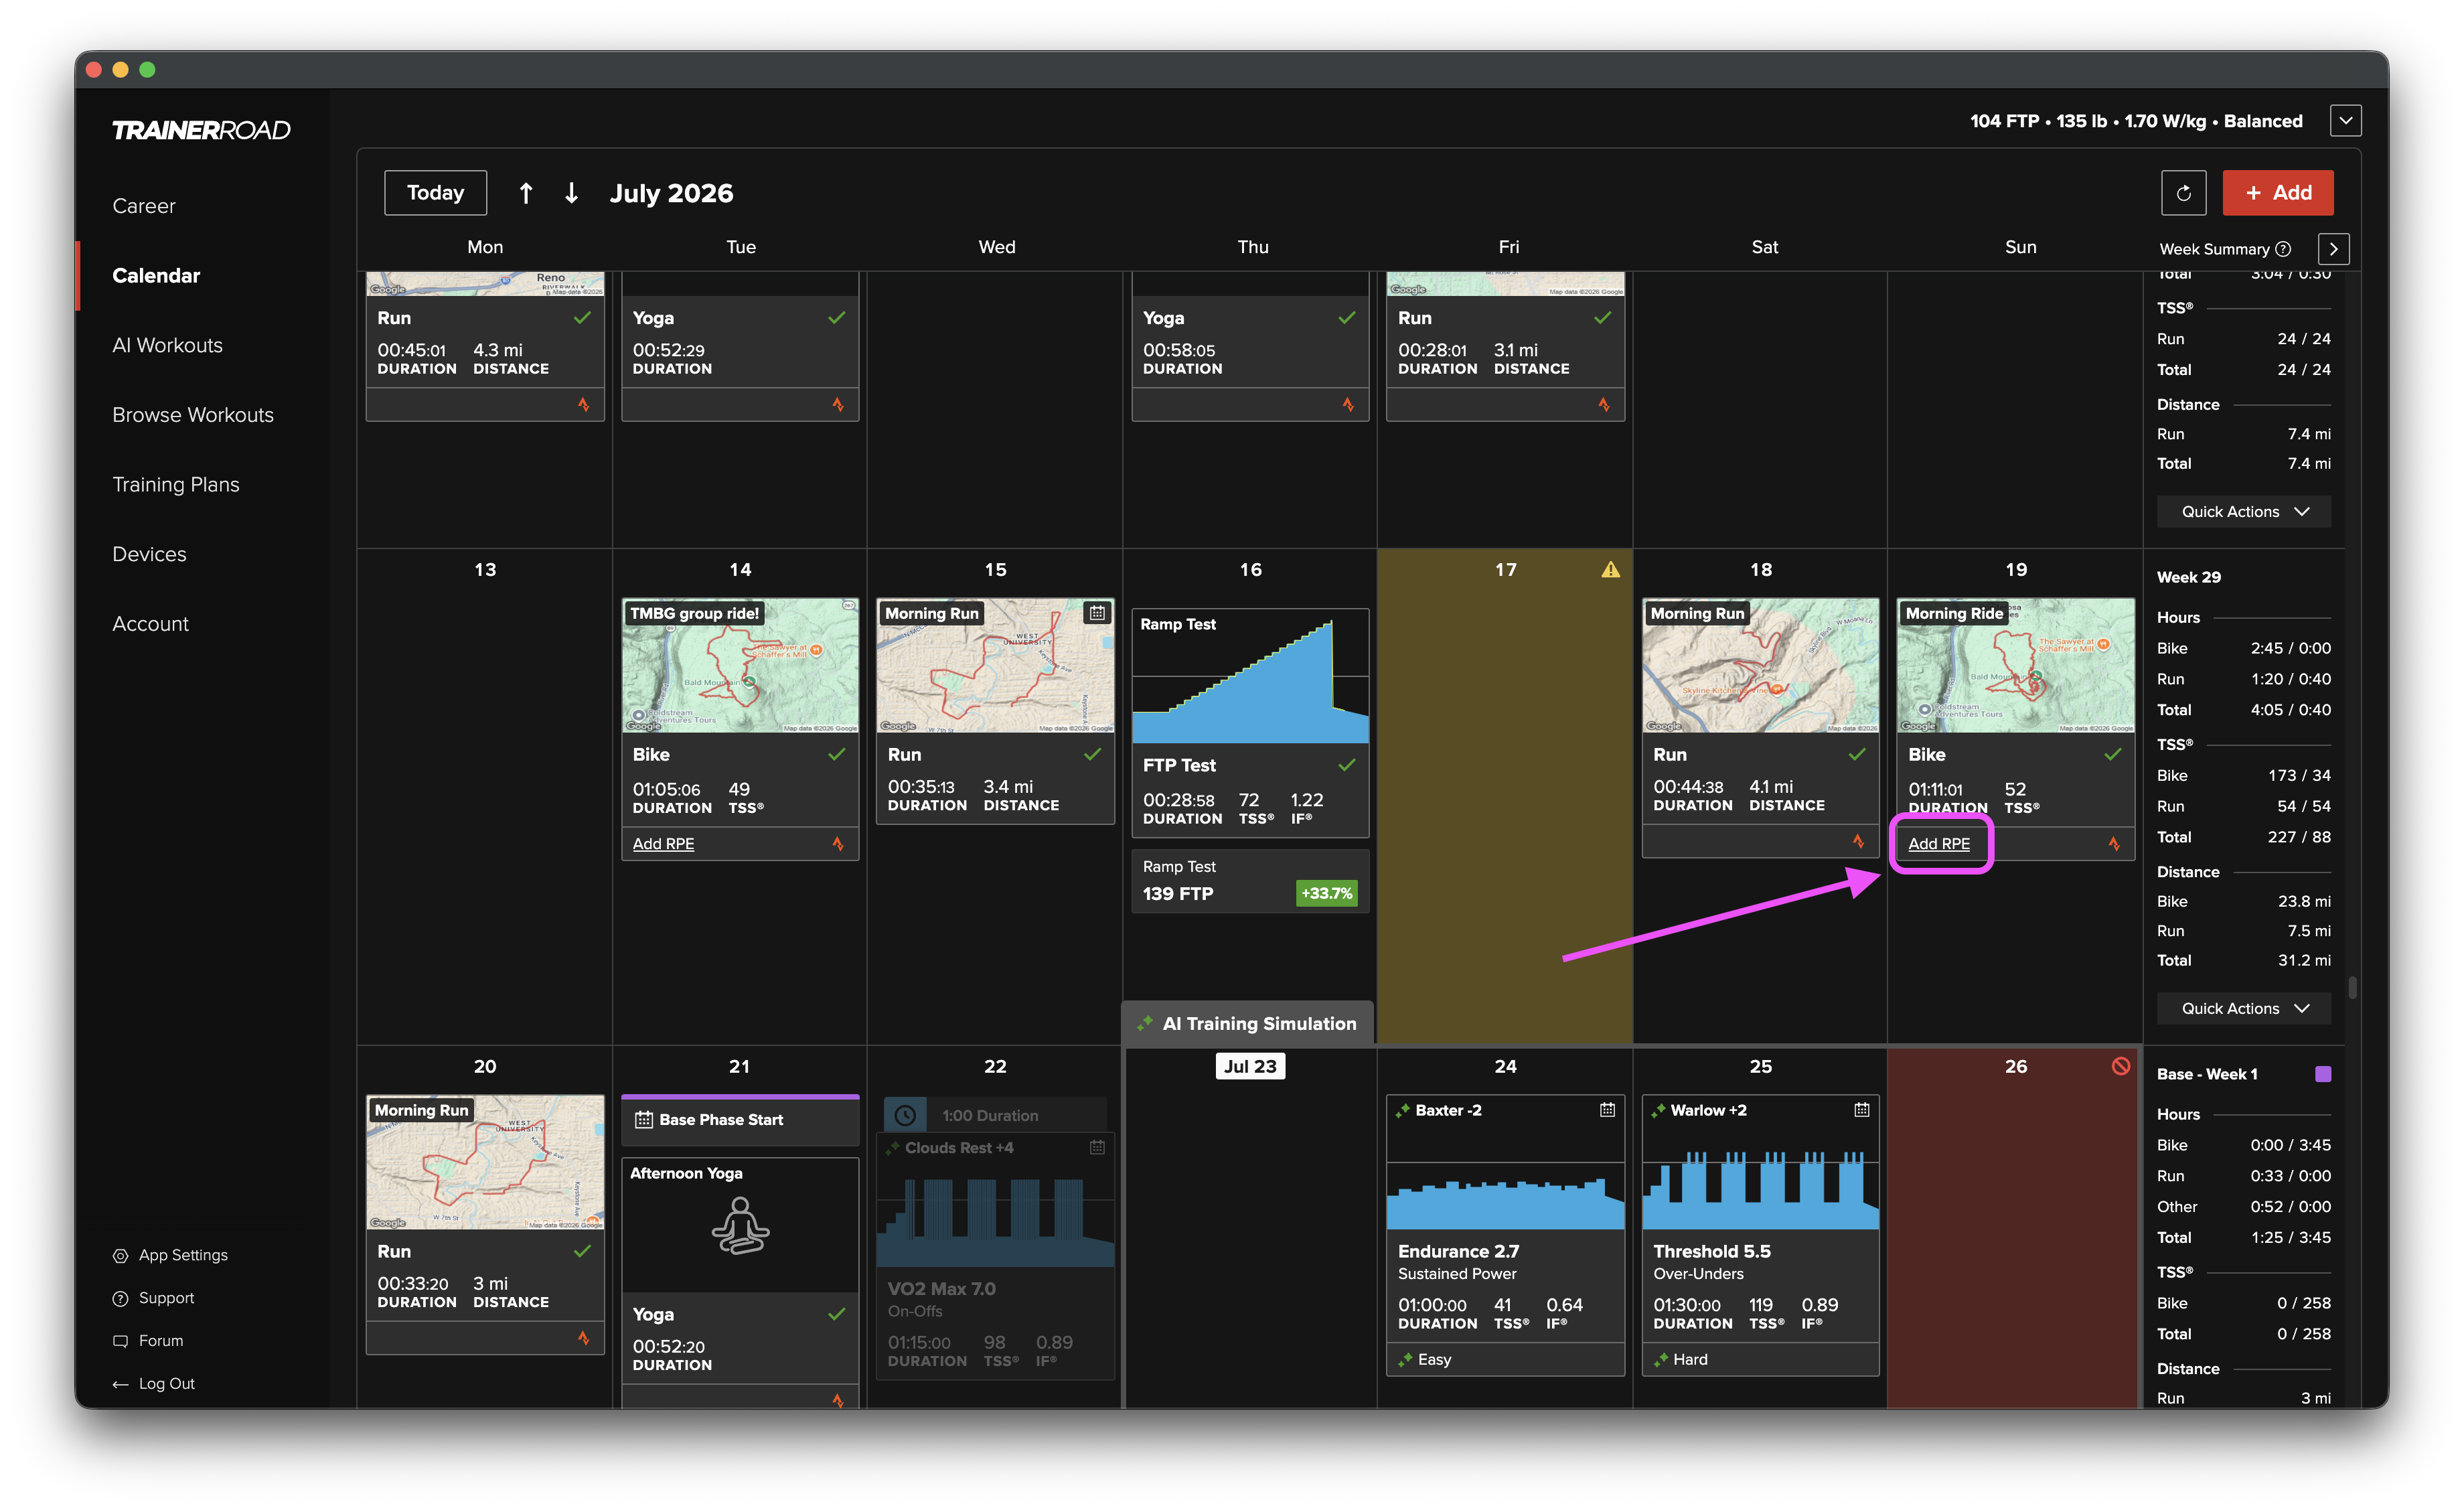Open the TMBG group ride map thumbnail
Image resolution: width=2464 pixels, height=1508 pixels.
click(740, 666)
